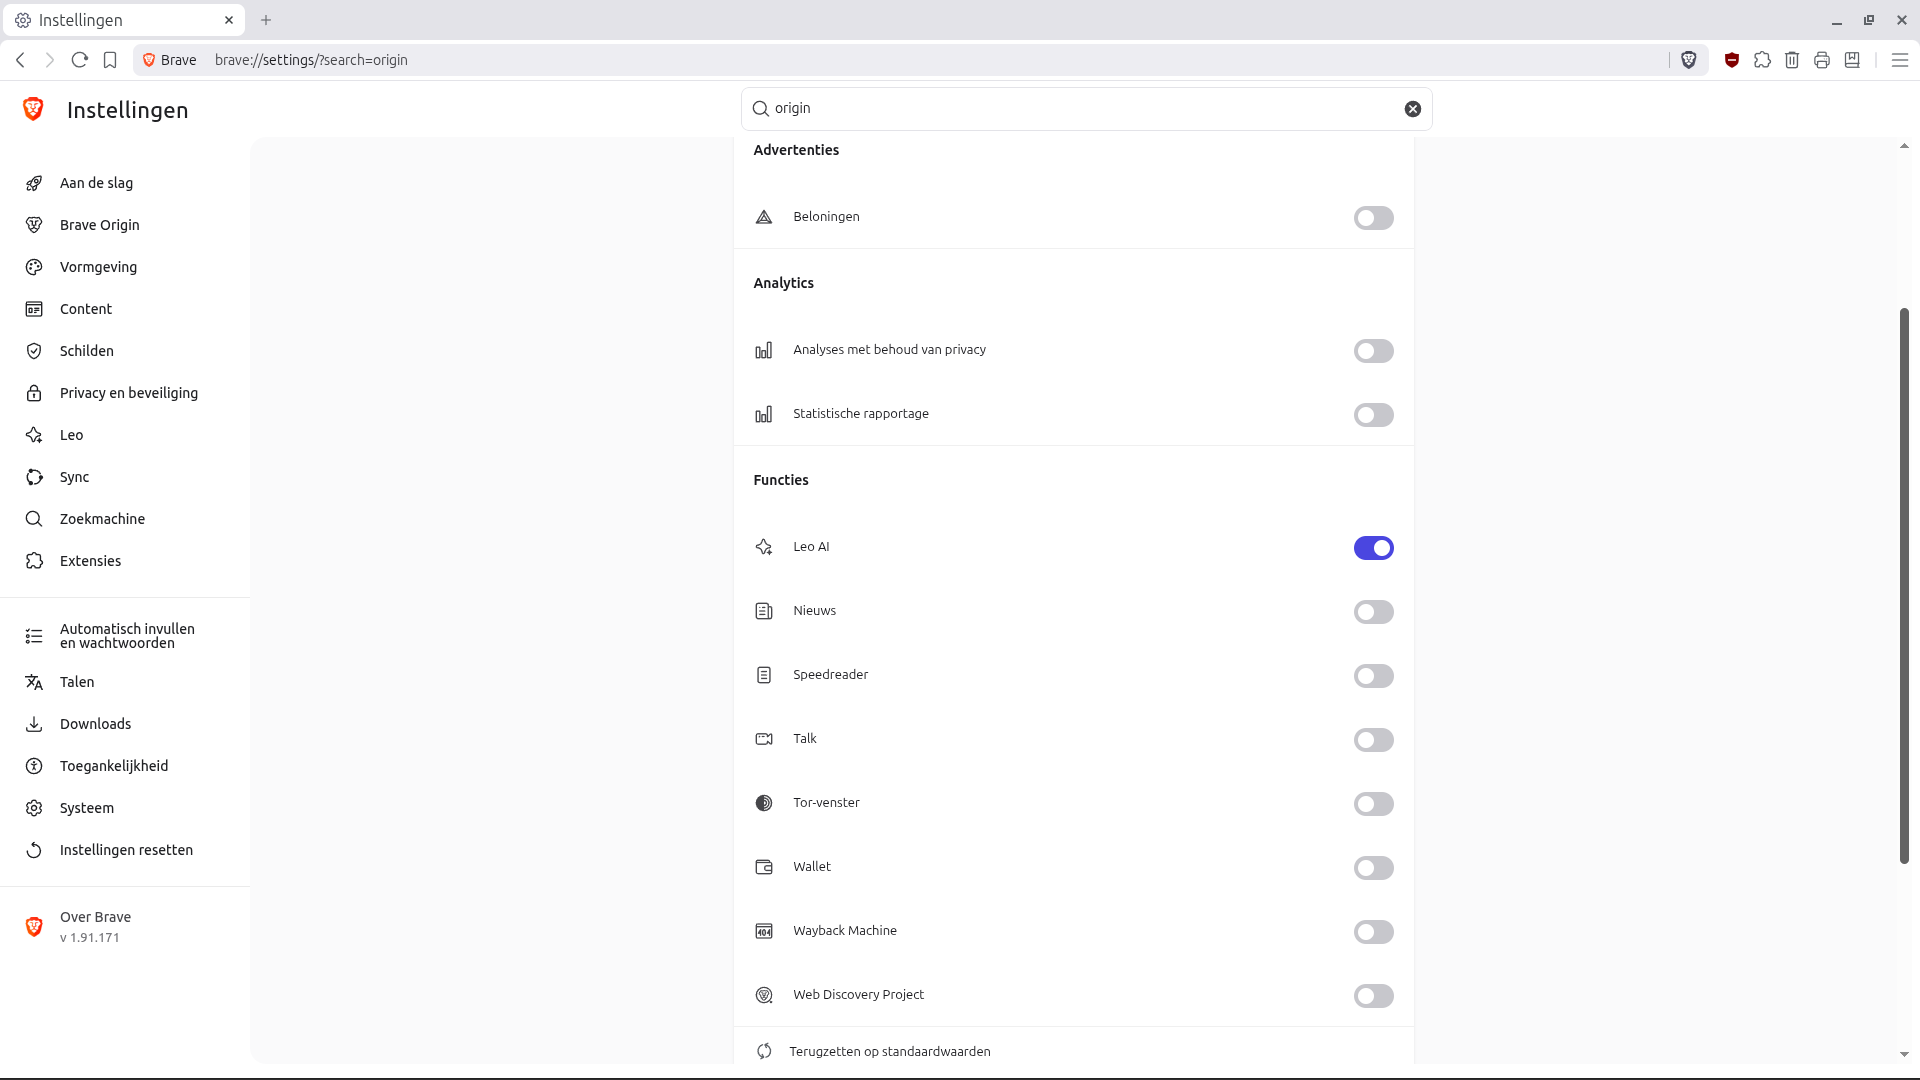
Task: Switch on the Talk toggle
Action: 1373,740
